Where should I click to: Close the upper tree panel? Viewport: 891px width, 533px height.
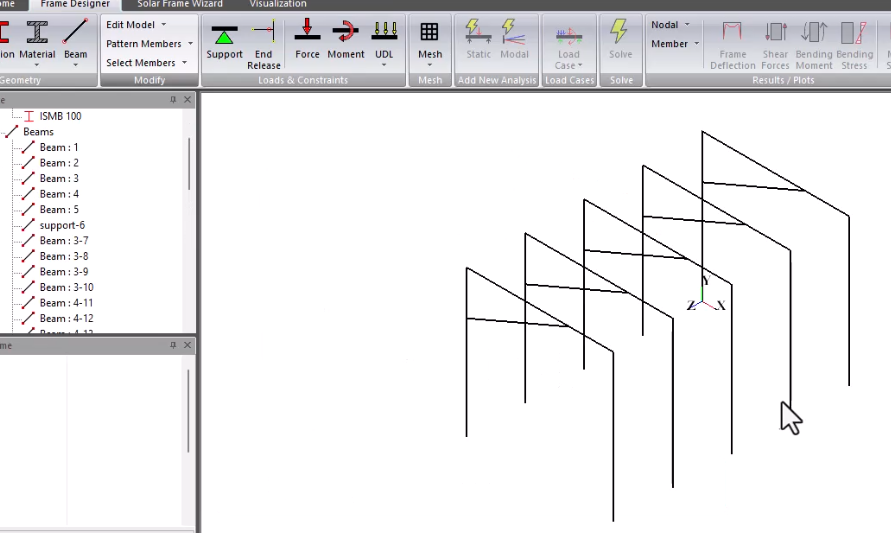tap(188, 99)
